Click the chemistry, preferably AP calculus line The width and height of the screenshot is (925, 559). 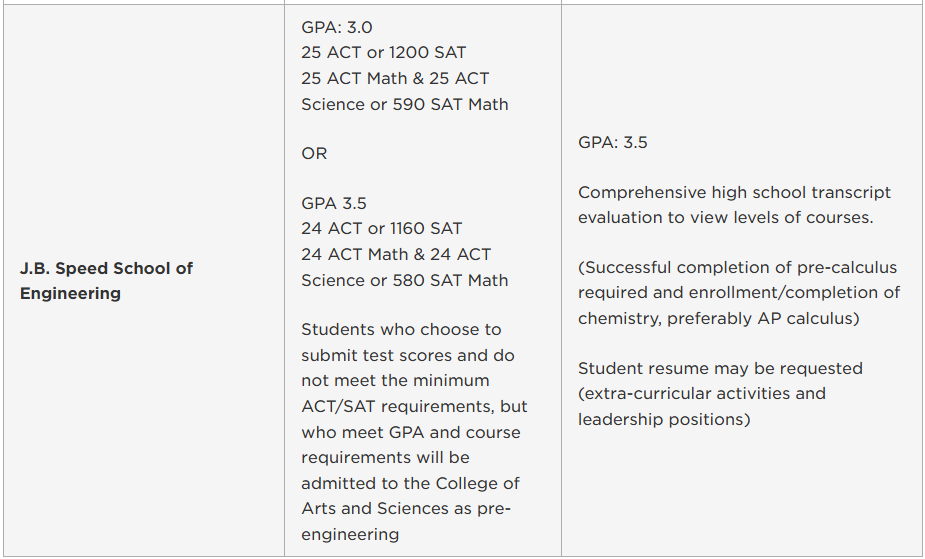pyautogui.click(x=719, y=318)
